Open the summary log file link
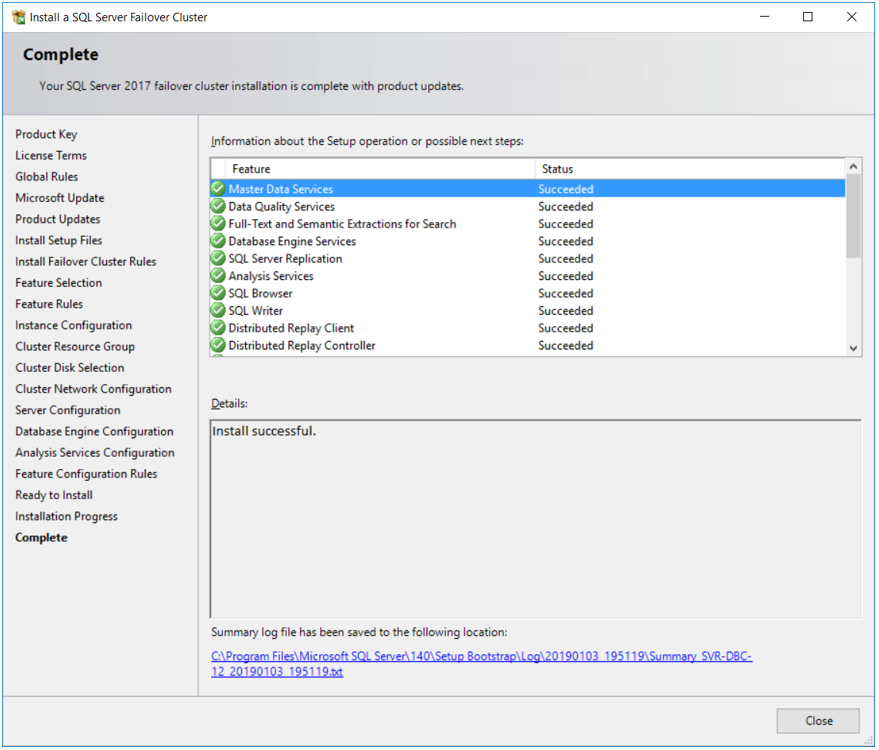 pos(481,664)
